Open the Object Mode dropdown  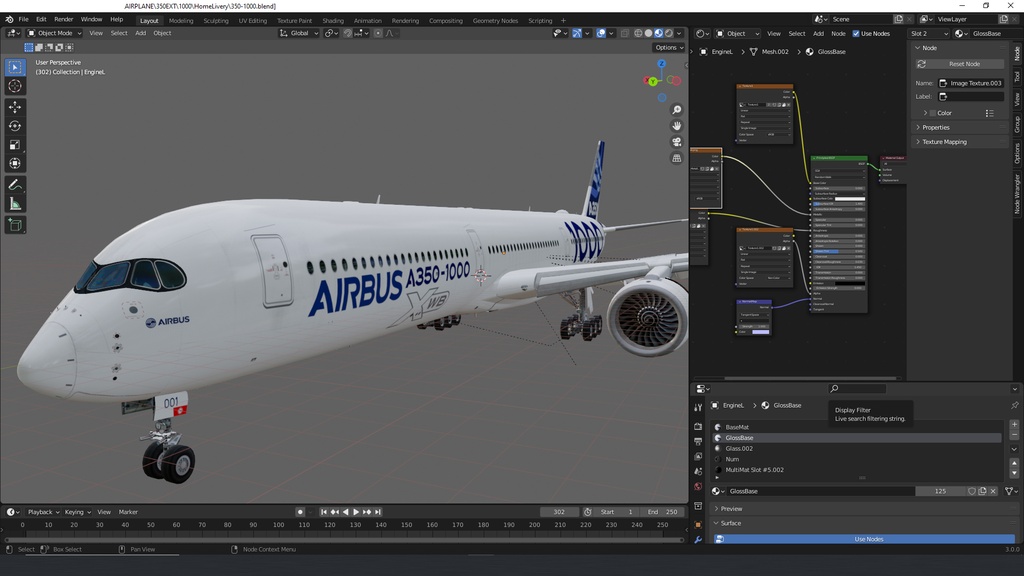56,33
